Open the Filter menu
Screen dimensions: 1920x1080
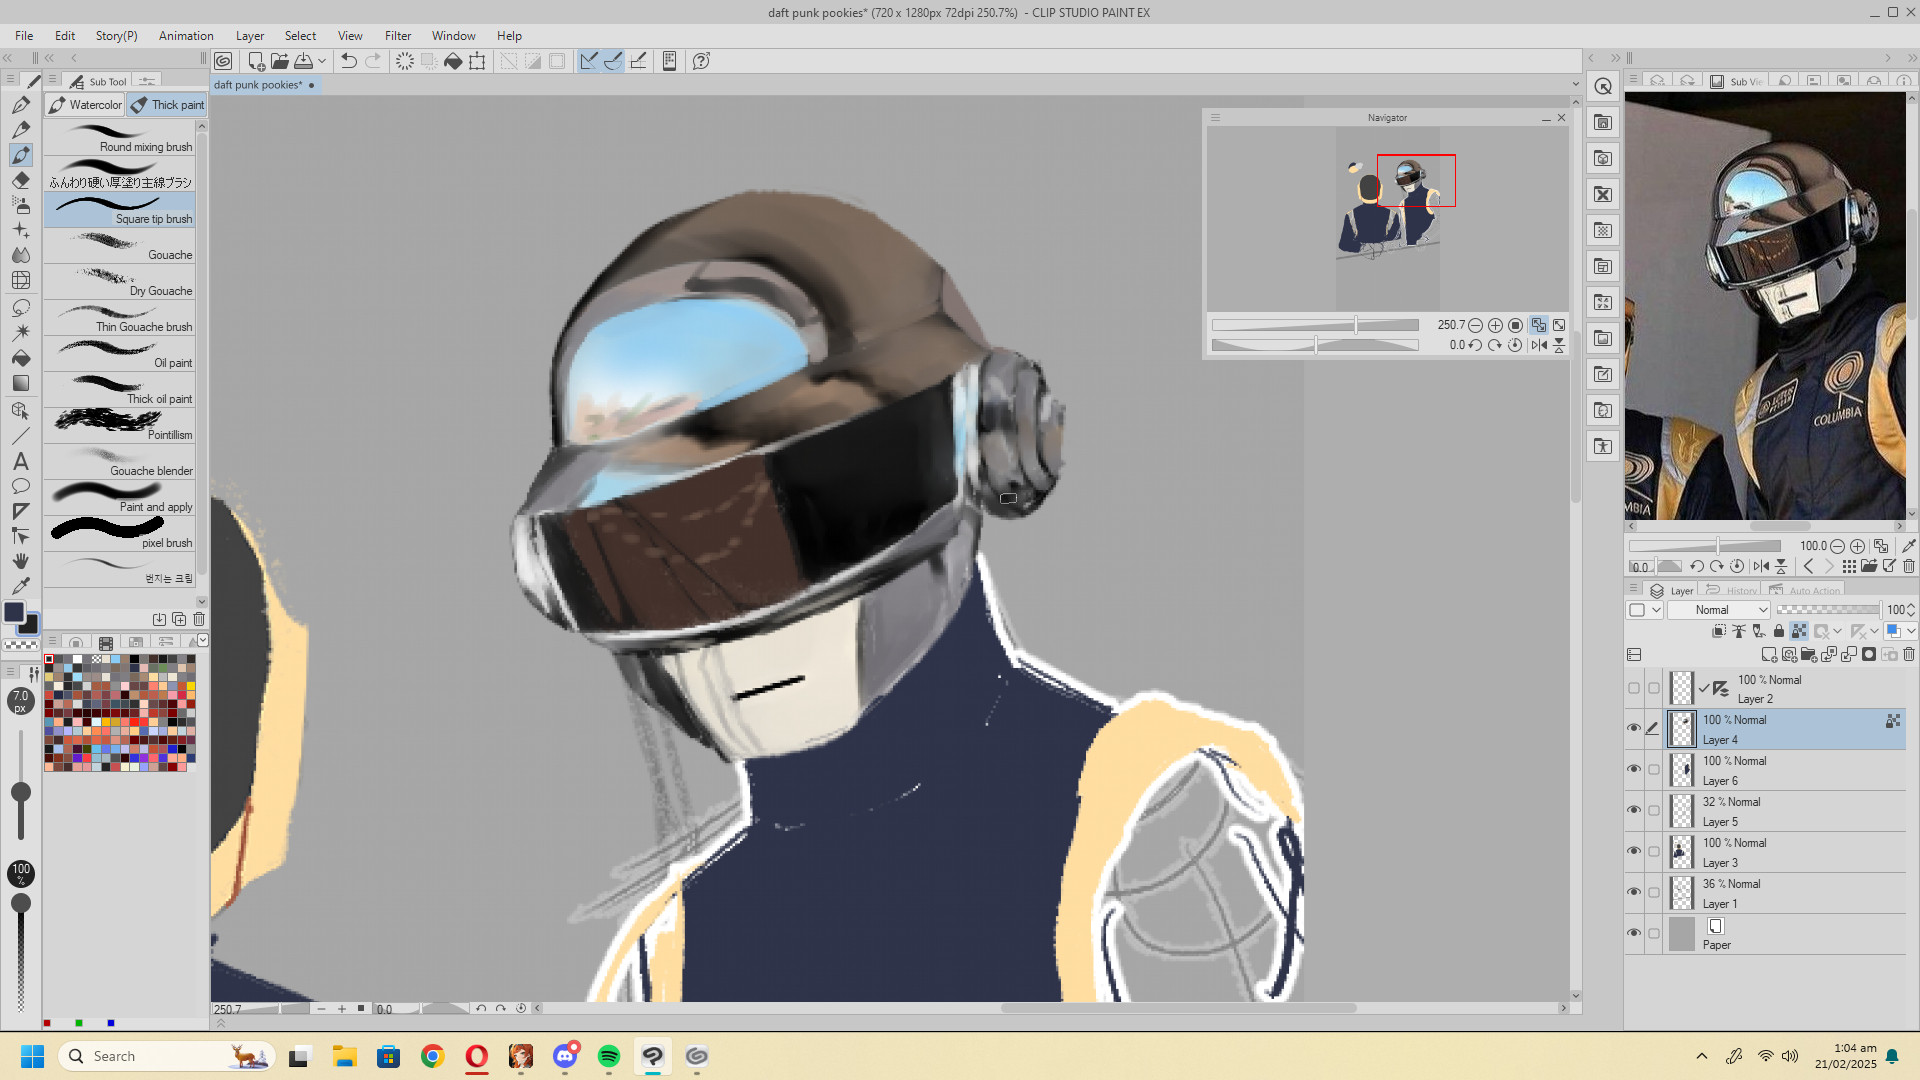click(x=398, y=36)
